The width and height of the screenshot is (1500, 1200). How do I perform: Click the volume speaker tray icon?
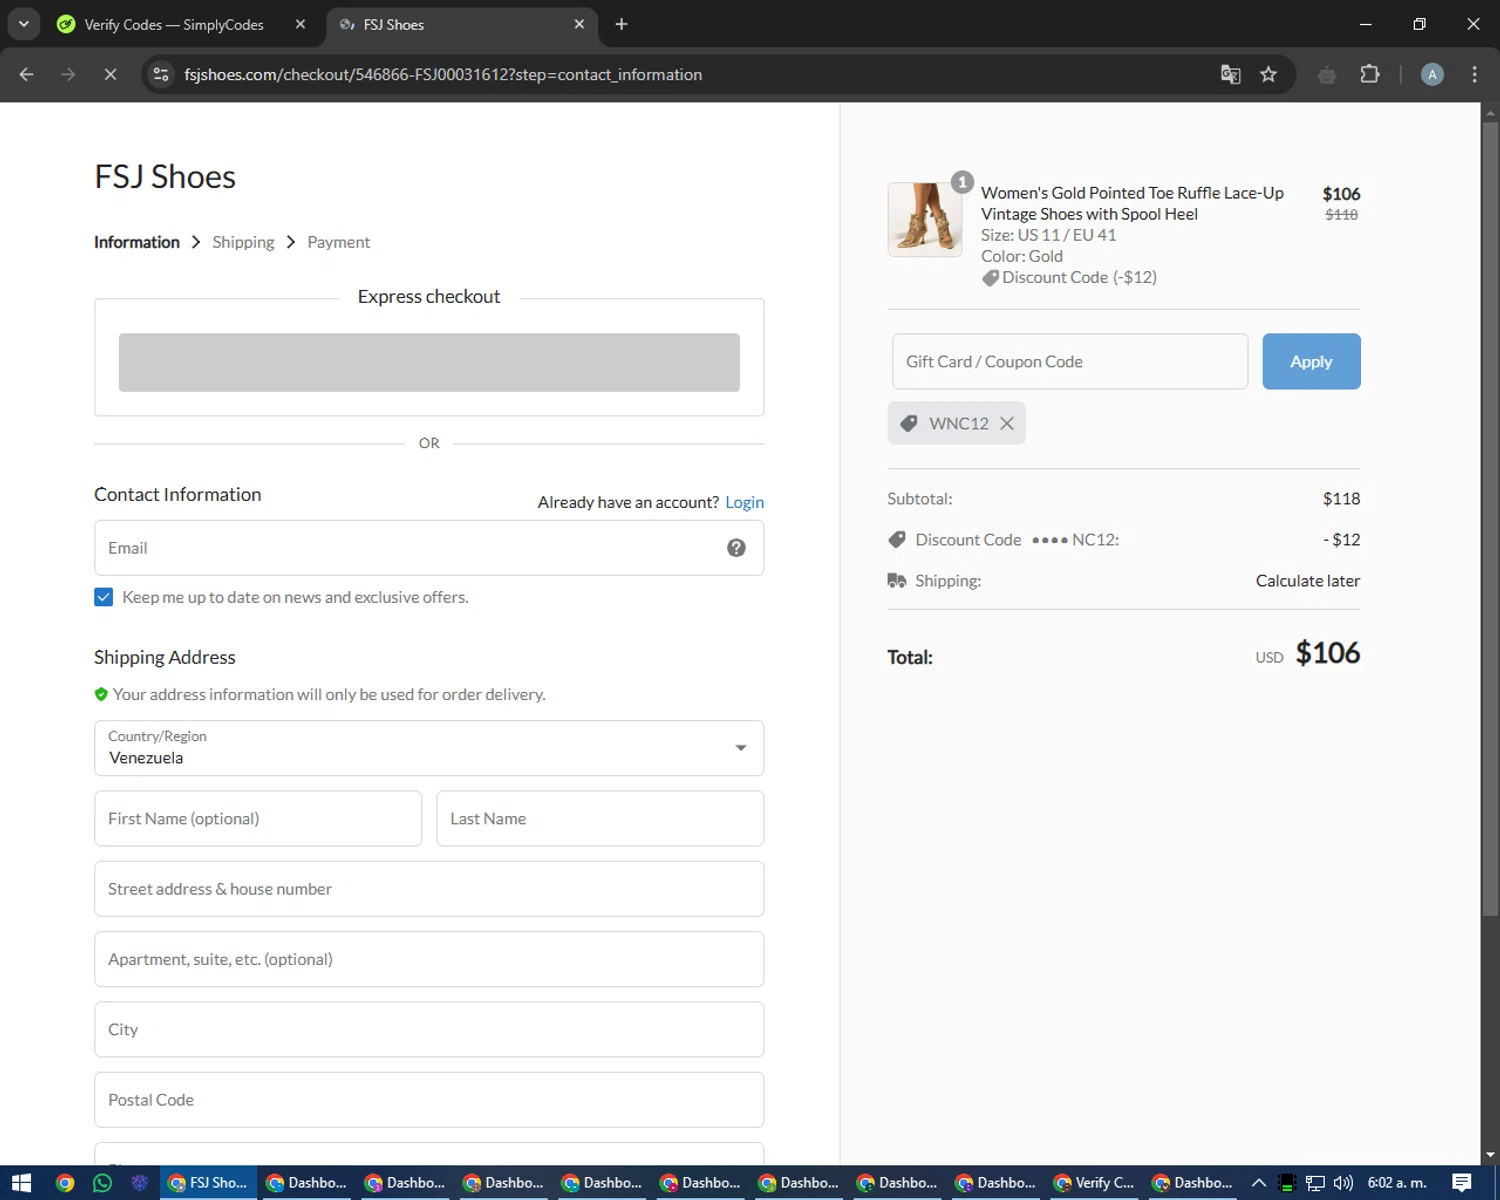pyautogui.click(x=1343, y=1183)
